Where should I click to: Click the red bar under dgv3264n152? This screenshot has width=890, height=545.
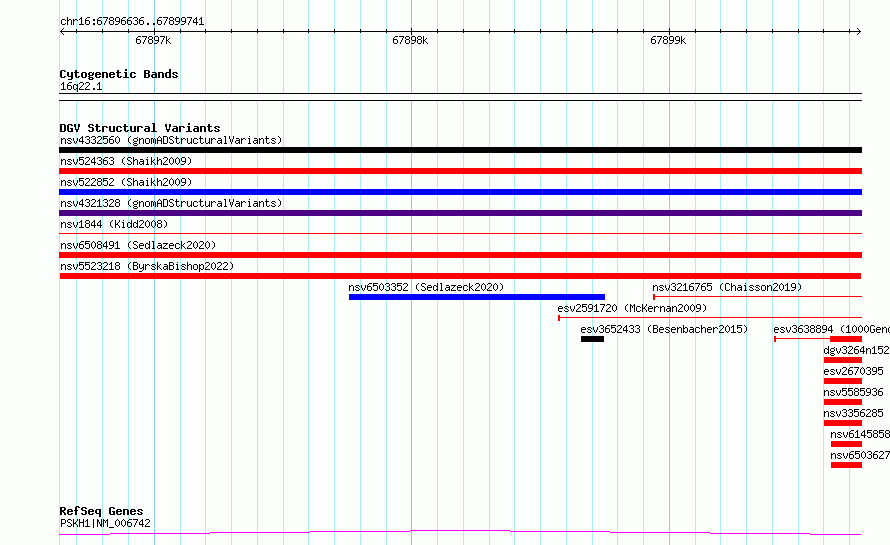pyautogui.click(x=843, y=360)
